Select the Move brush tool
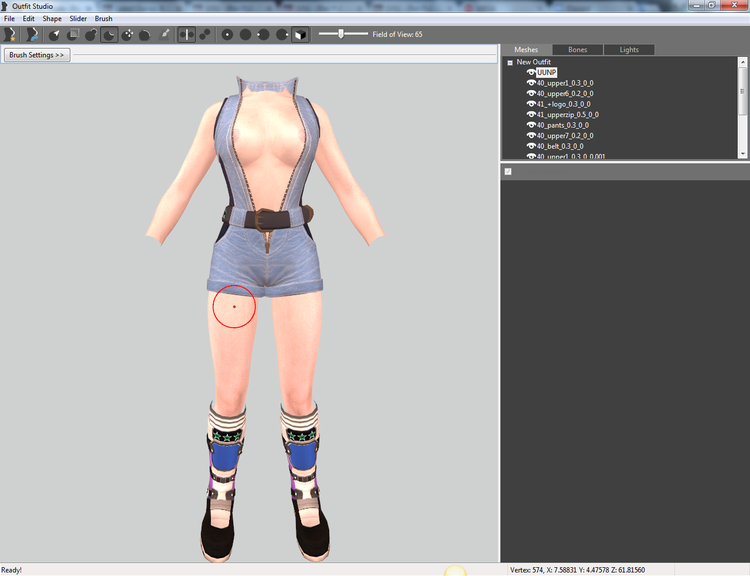 tap(127, 34)
